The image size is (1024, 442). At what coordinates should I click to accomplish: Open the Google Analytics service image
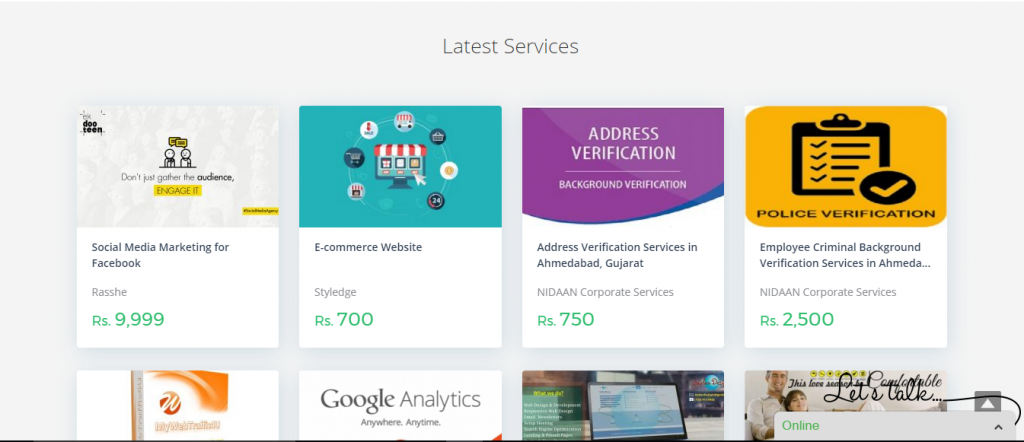pyautogui.click(x=400, y=405)
